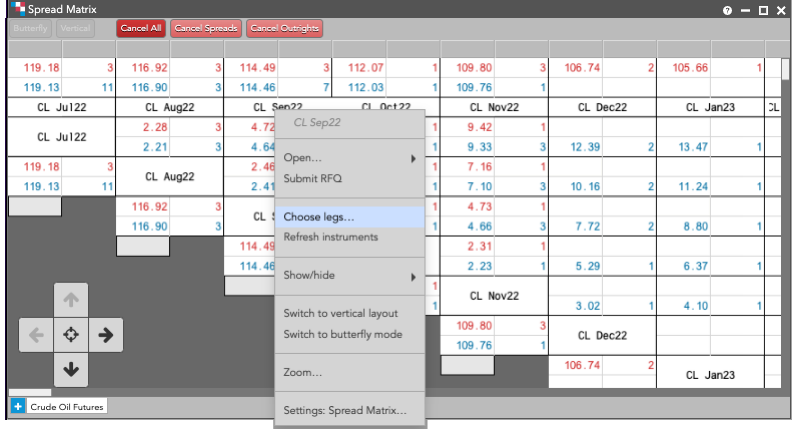The width and height of the screenshot is (797, 430).
Task: Click the down arrow navigation button
Action: point(71,370)
